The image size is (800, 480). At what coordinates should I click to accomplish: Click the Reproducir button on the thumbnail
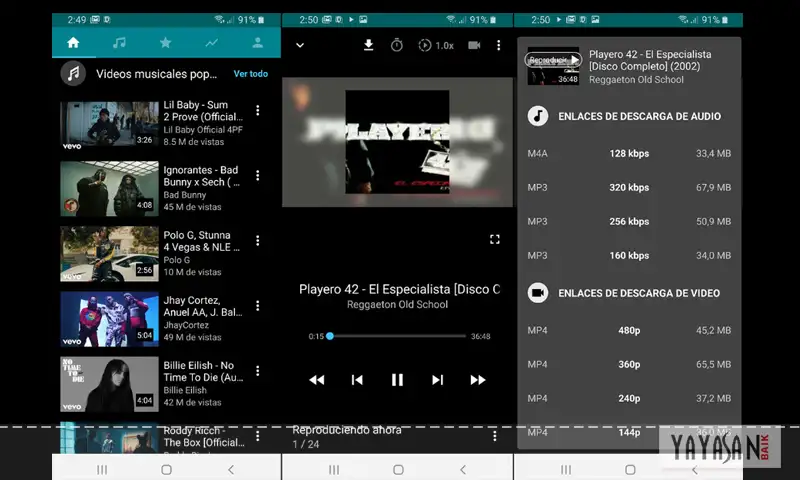point(553,60)
